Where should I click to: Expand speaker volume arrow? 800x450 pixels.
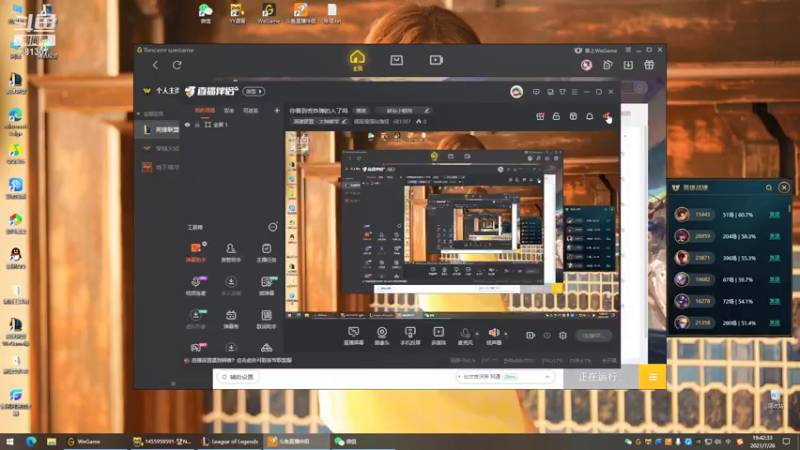506,334
